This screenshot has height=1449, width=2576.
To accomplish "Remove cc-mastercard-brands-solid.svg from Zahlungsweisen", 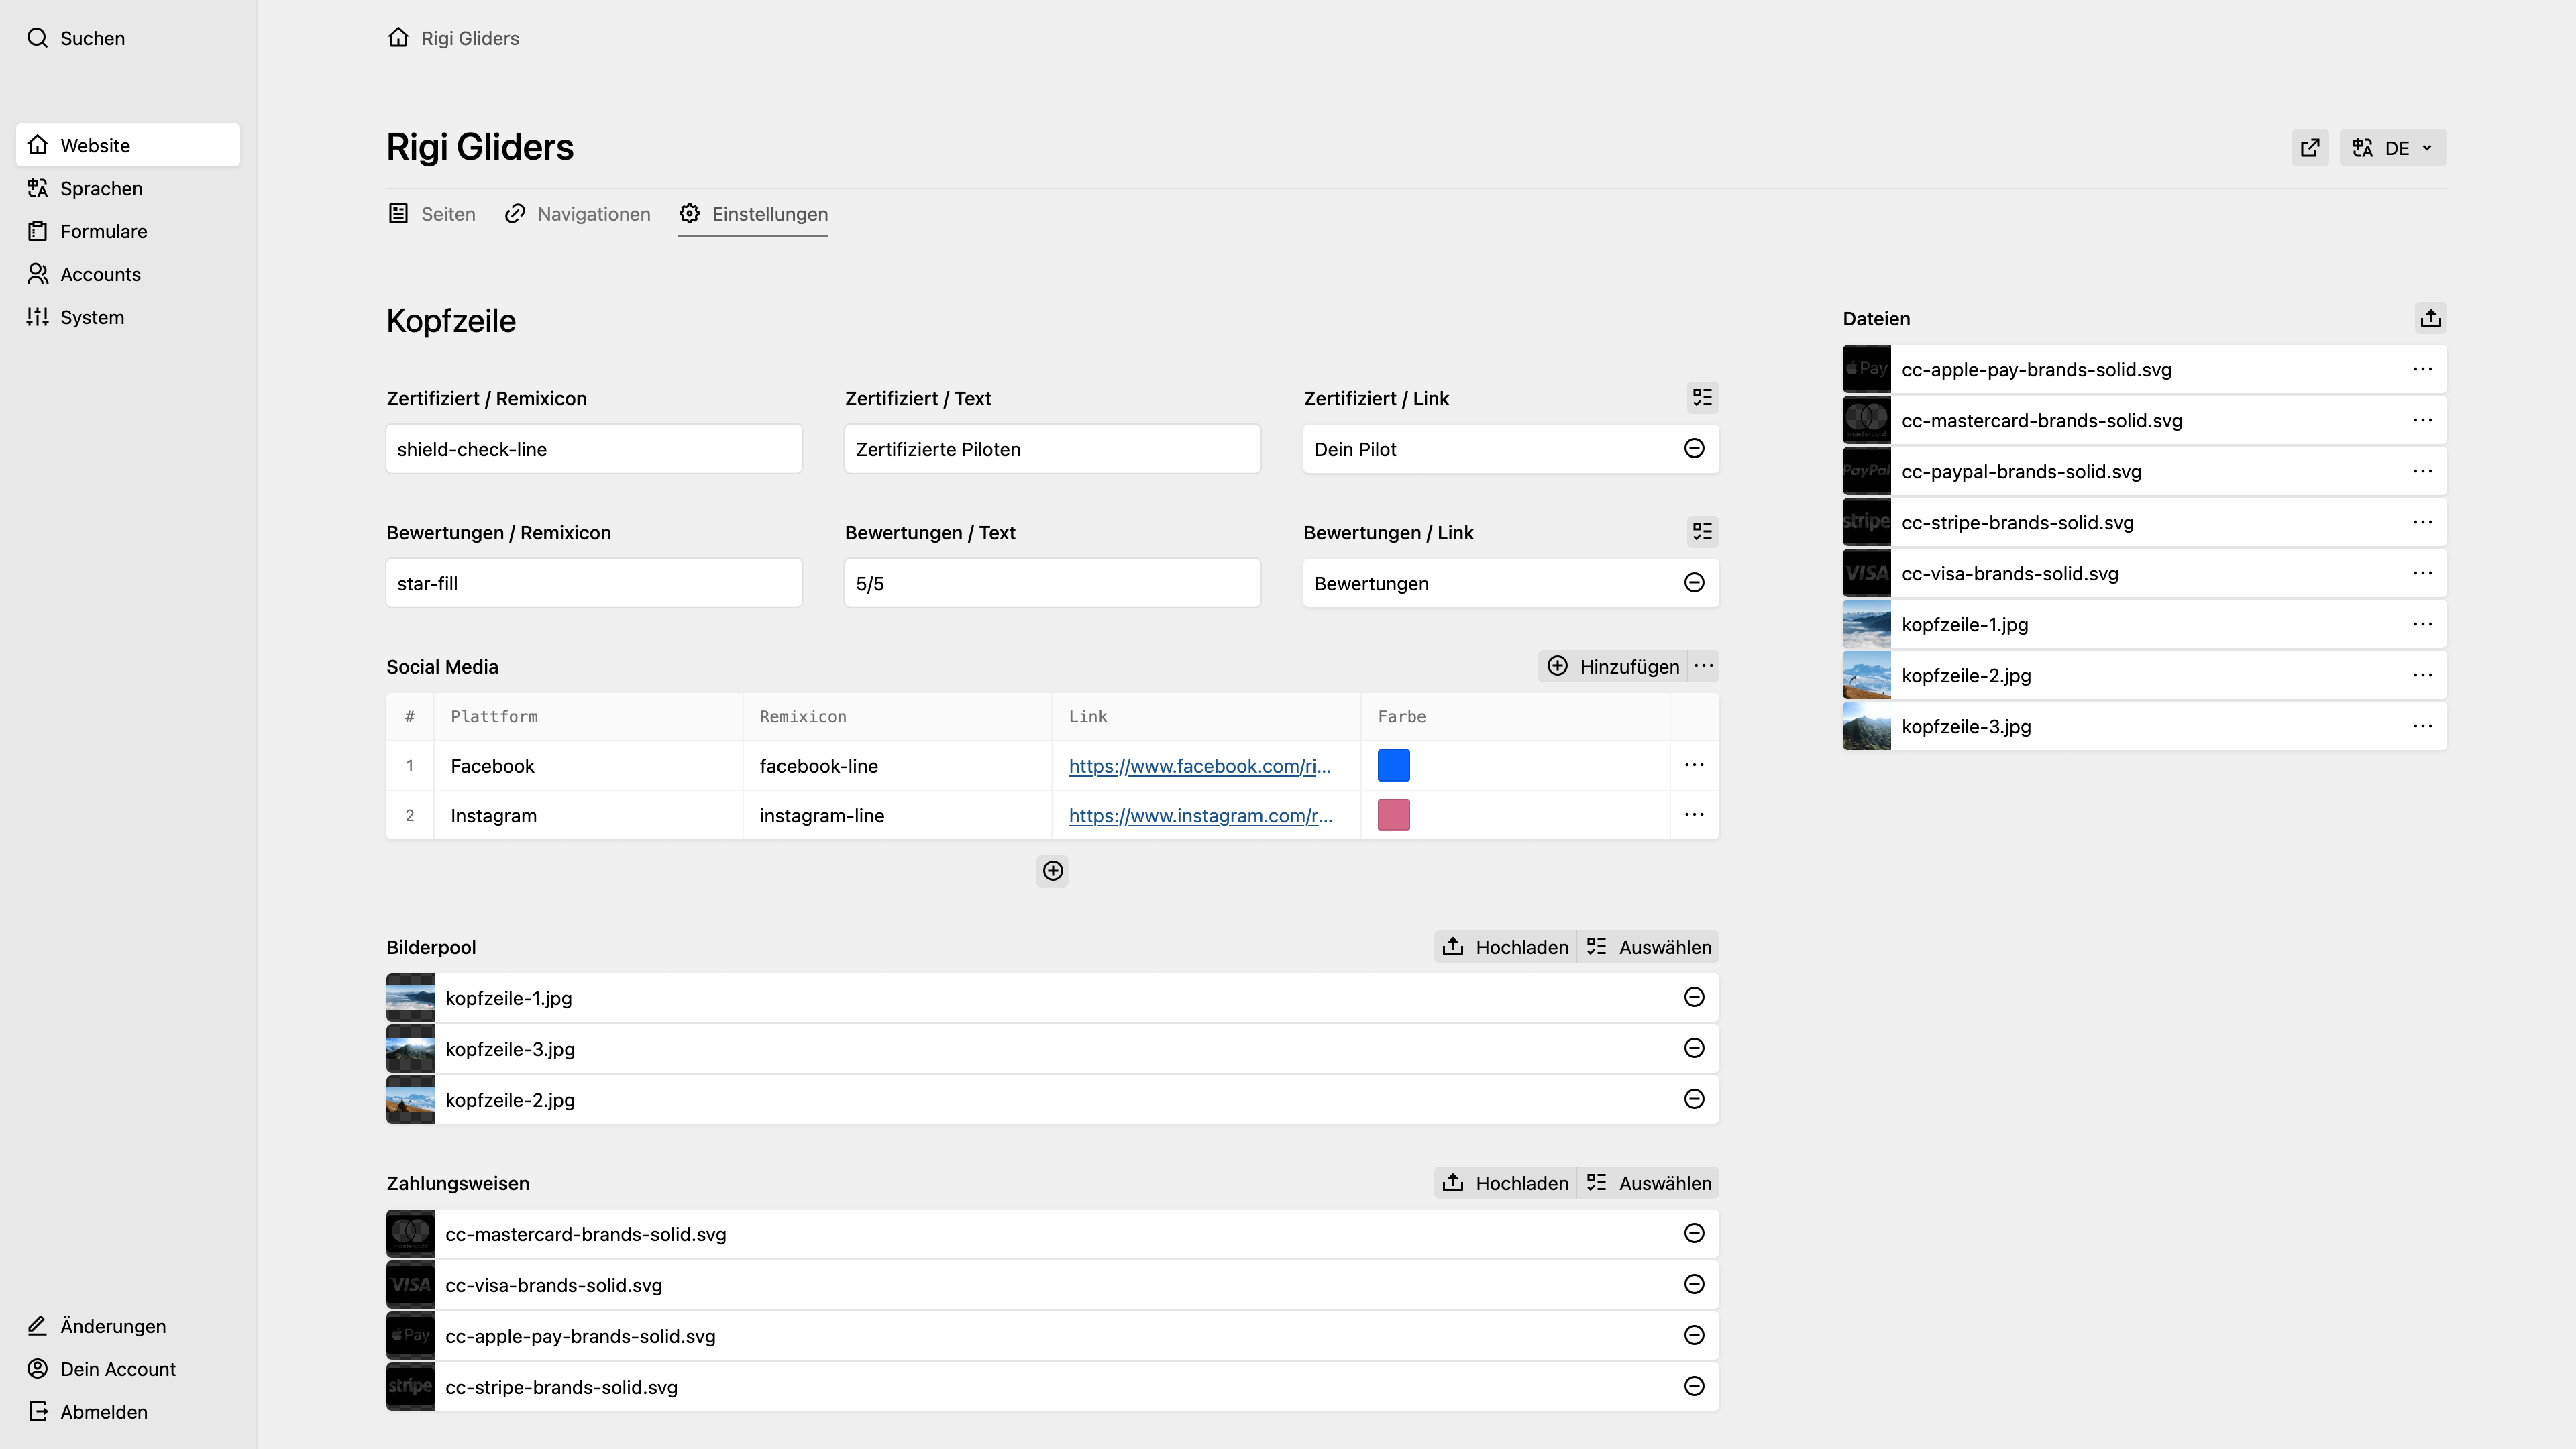I will point(1694,1233).
